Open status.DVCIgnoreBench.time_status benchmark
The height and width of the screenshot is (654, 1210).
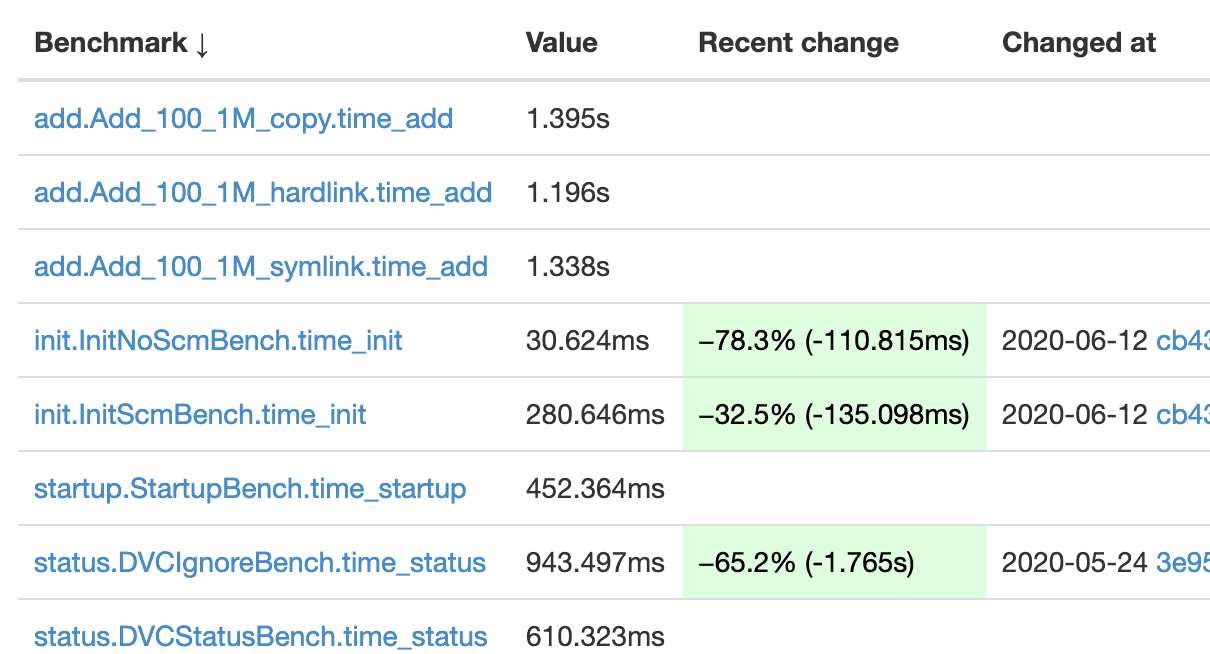[x=260, y=563]
